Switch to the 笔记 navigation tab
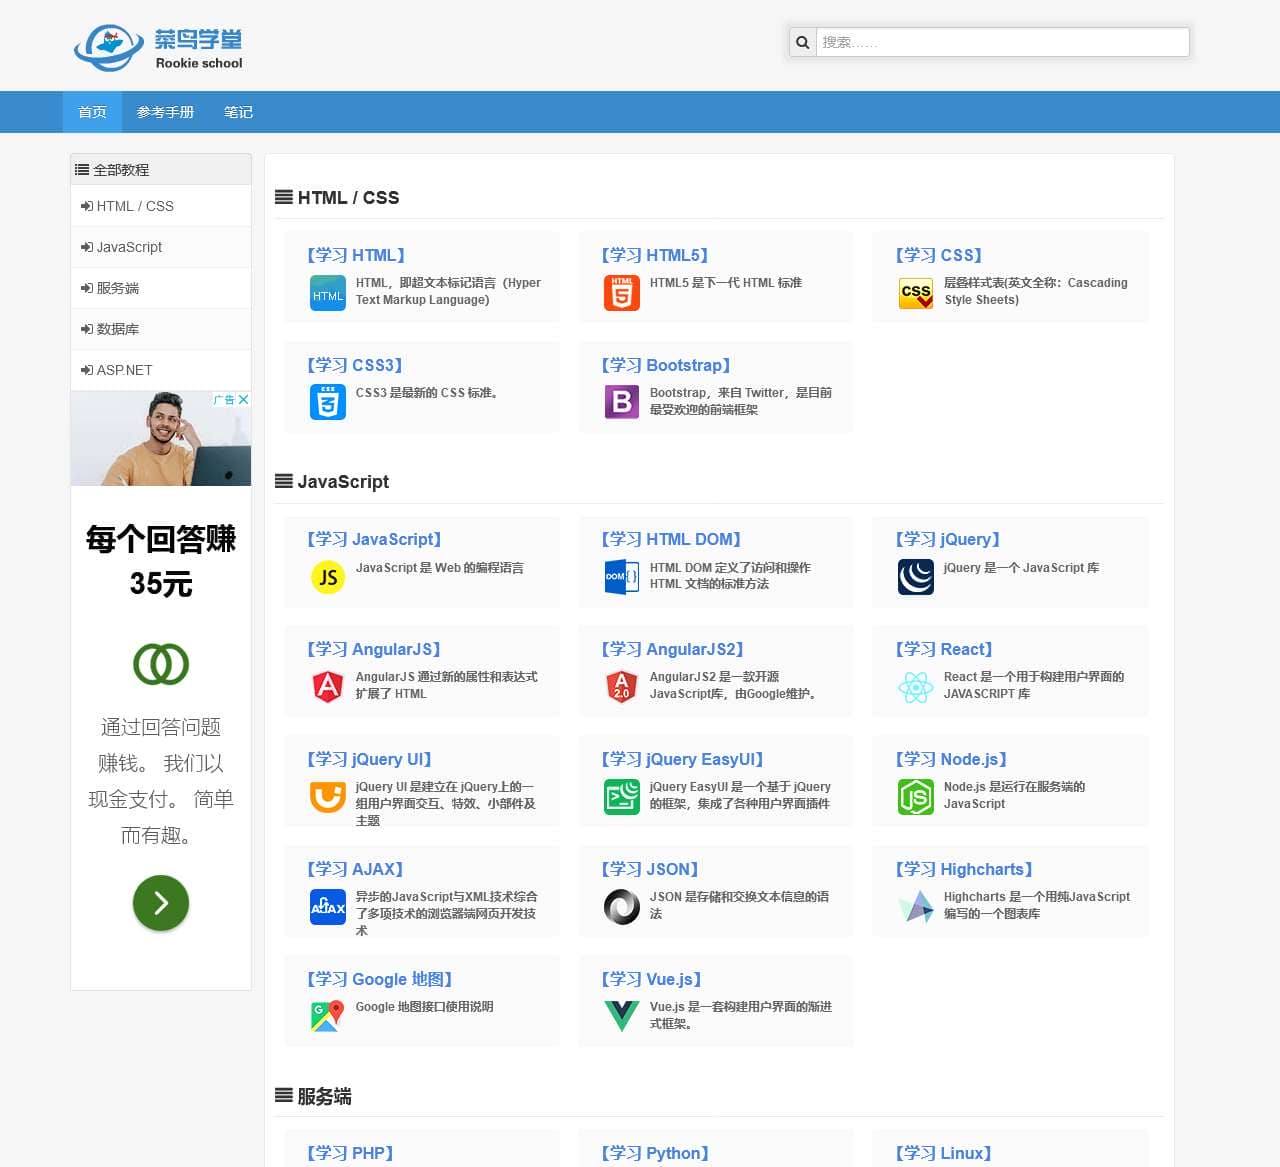The width and height of the screenshot is (1280, 1167). point(238,112)
